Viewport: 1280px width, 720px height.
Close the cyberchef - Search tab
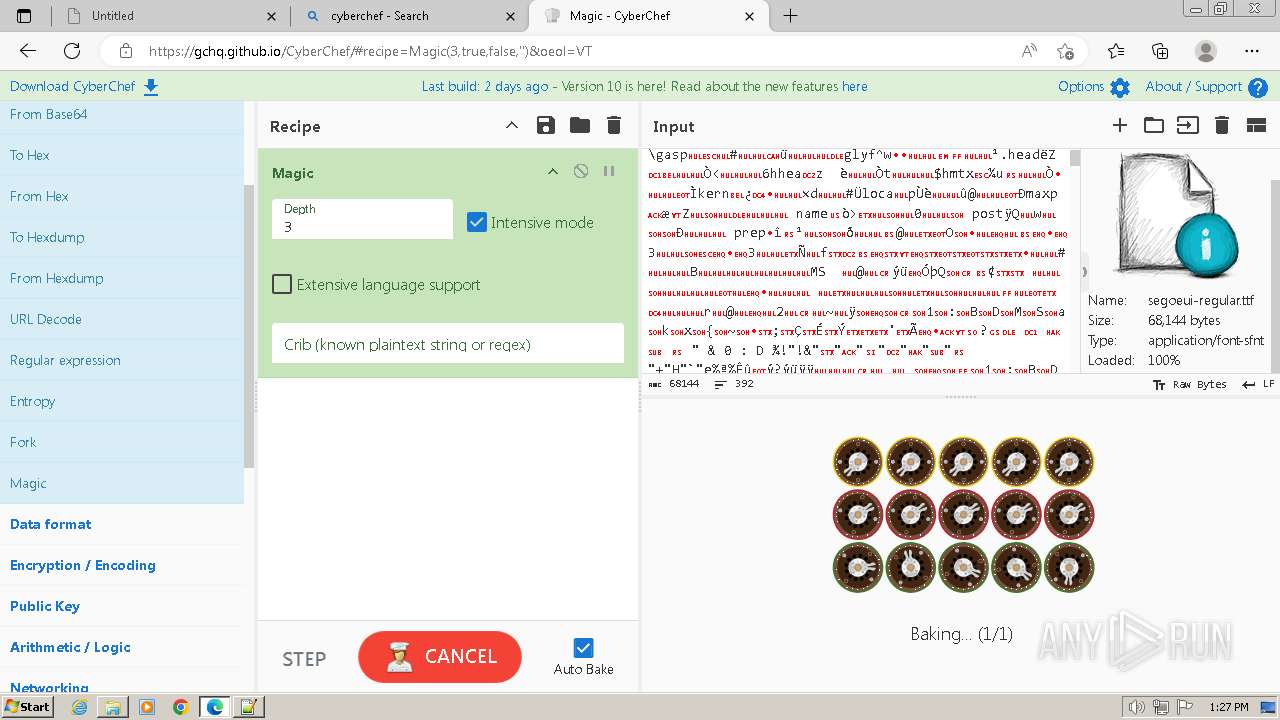[x=511, y=16]
